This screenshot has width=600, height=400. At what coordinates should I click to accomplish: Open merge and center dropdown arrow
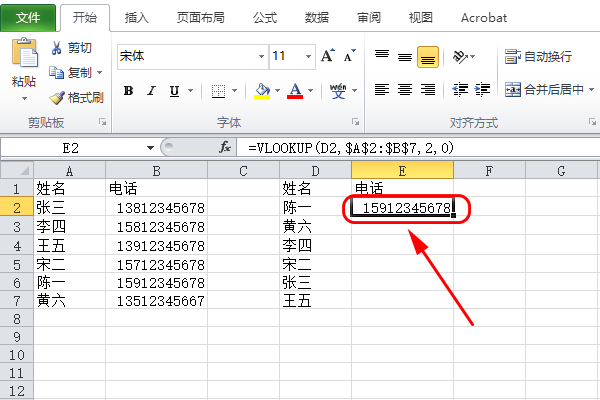(592, 90)
